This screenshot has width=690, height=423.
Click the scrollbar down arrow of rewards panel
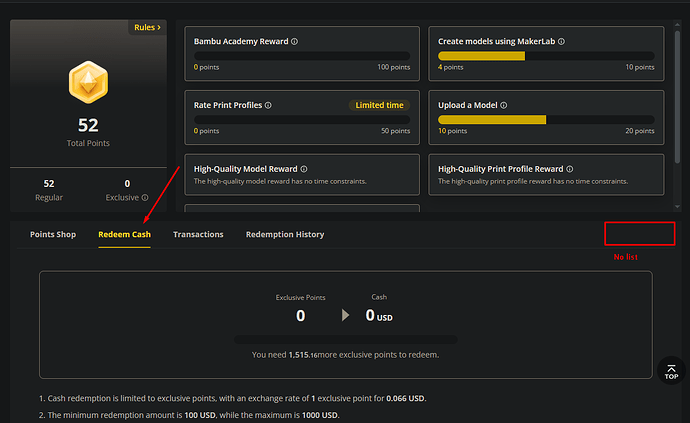click(677, 206)
